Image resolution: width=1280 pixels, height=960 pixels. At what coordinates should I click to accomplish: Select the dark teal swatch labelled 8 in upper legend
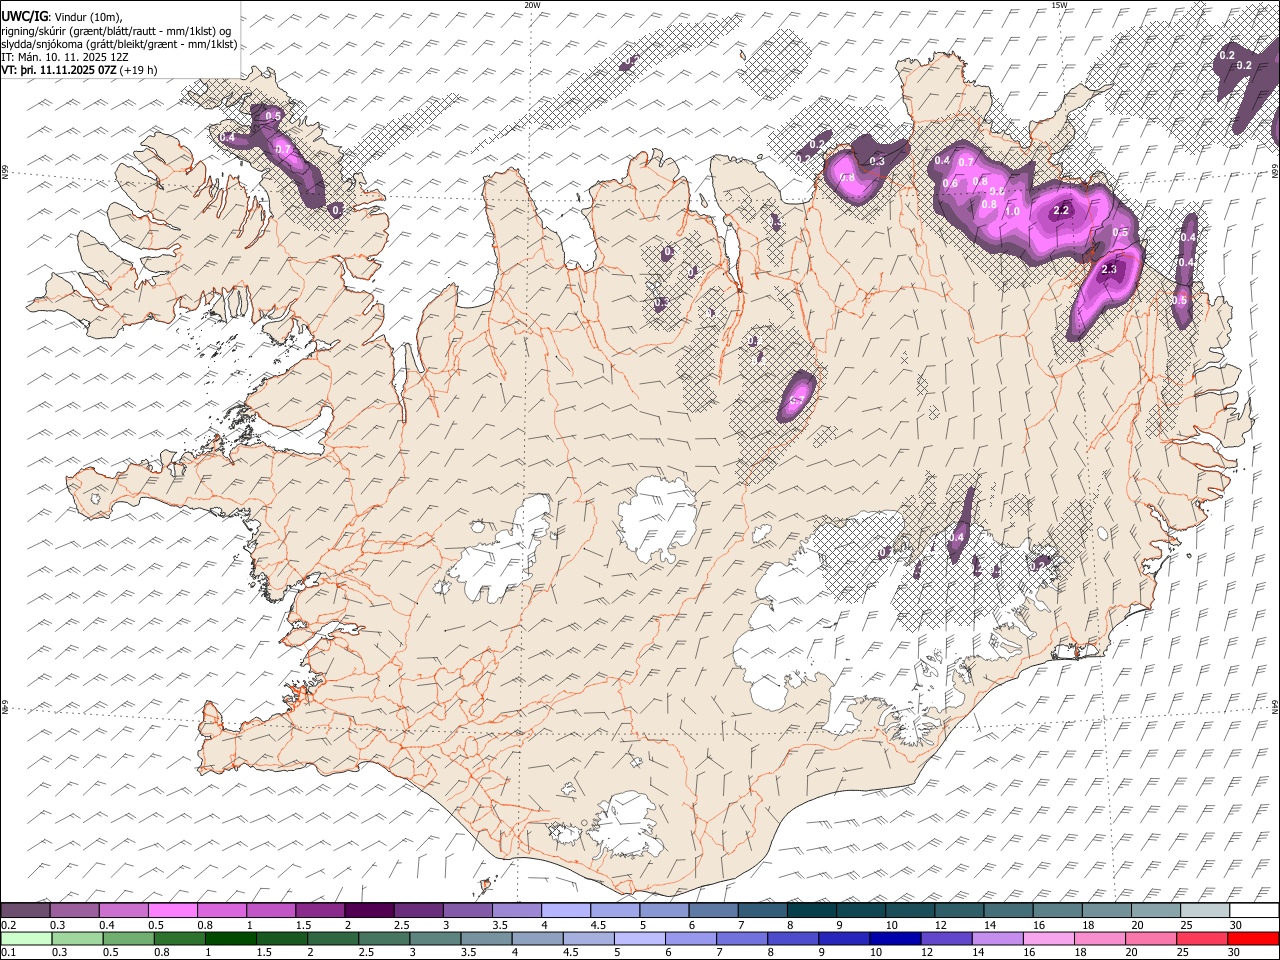[x=811, y=911]
